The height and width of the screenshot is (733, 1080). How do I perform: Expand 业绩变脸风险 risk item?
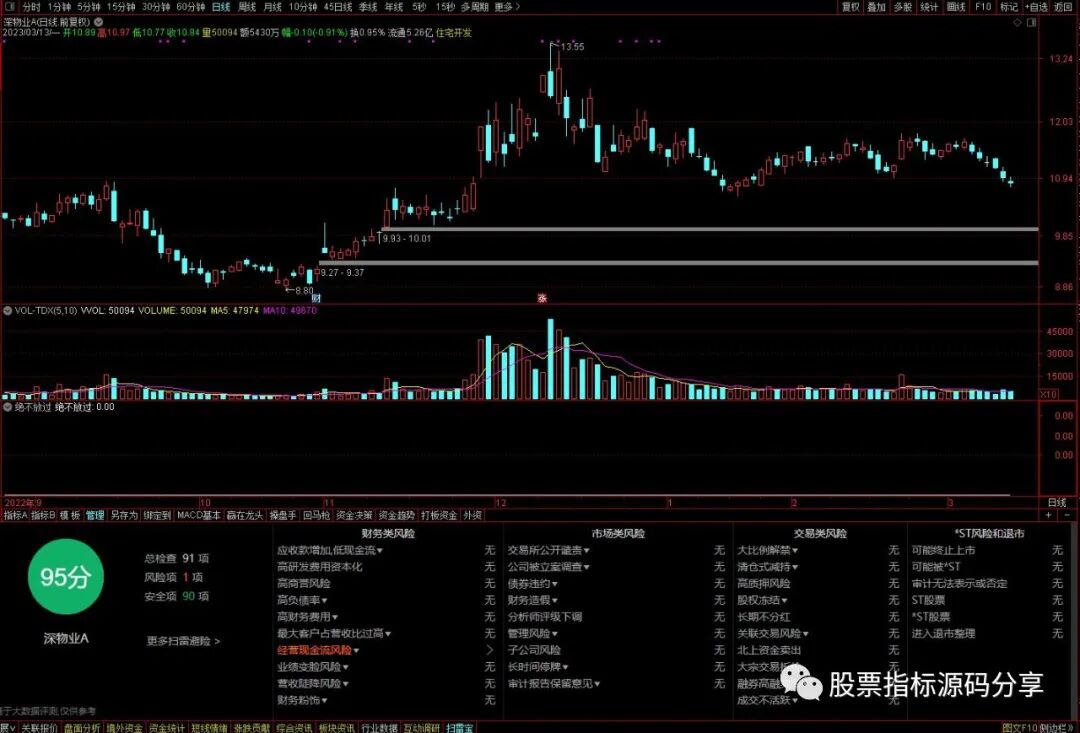click(x=313, y=668)
